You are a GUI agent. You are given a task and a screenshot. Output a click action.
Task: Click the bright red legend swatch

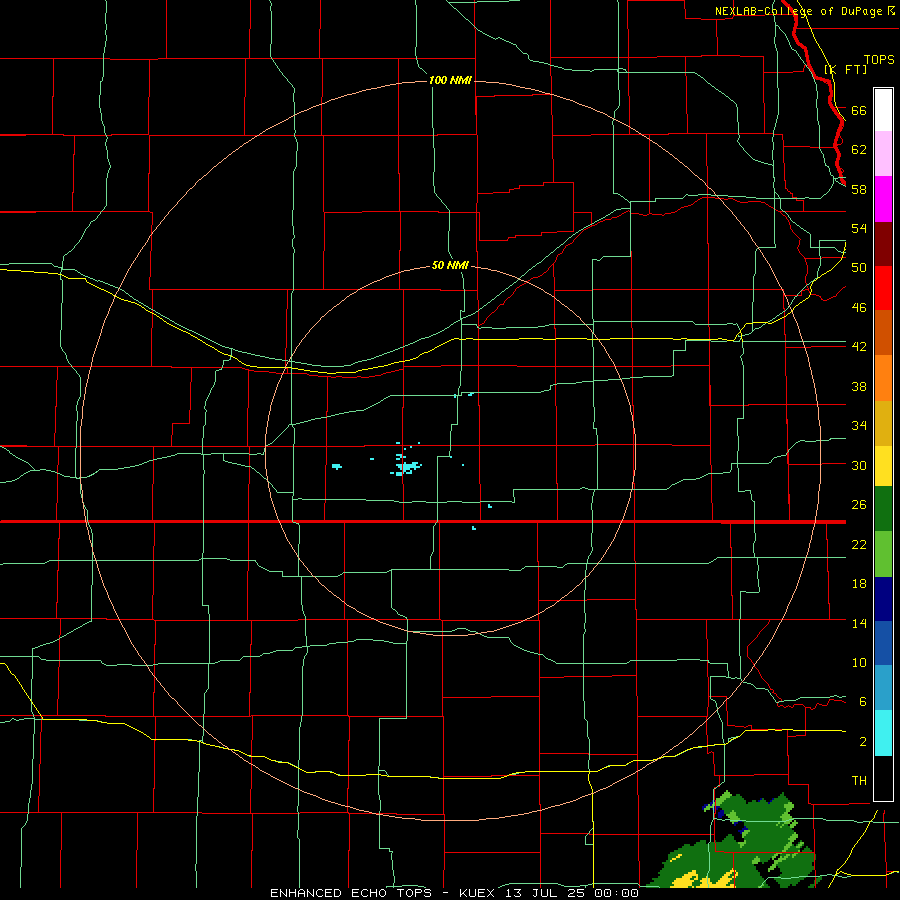(883, 288)
